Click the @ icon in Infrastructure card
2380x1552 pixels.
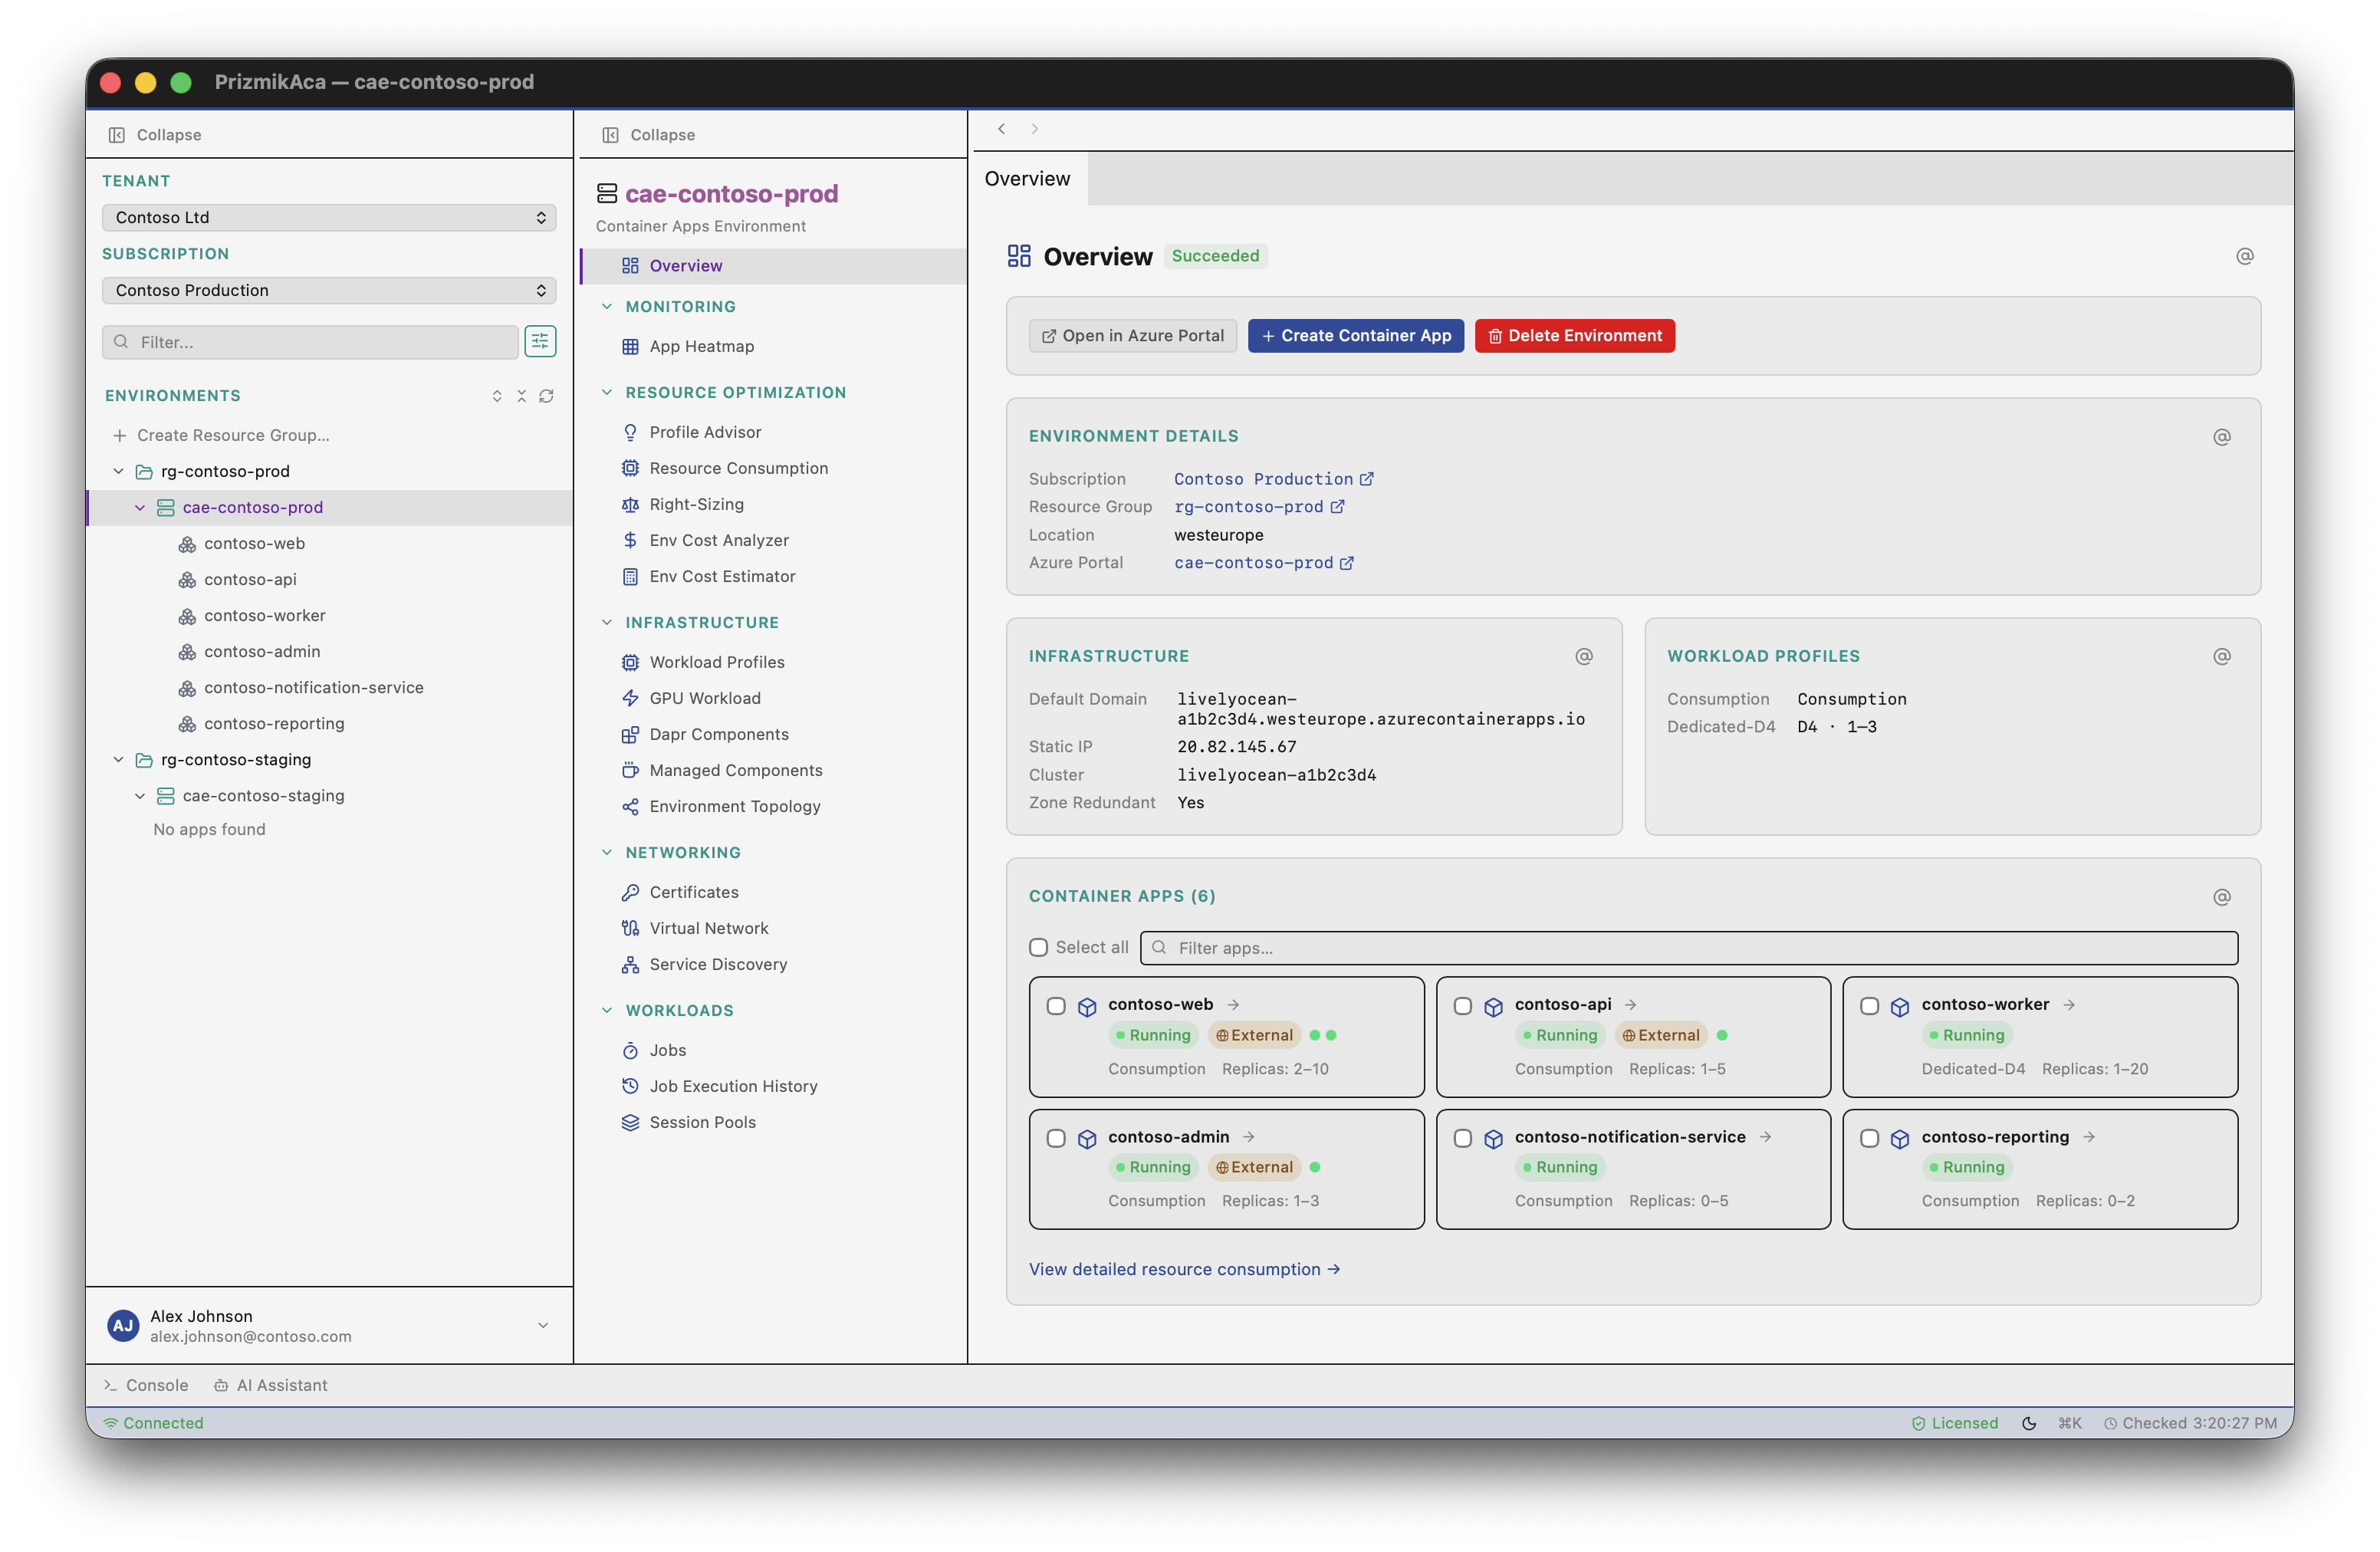(1583, 657)
